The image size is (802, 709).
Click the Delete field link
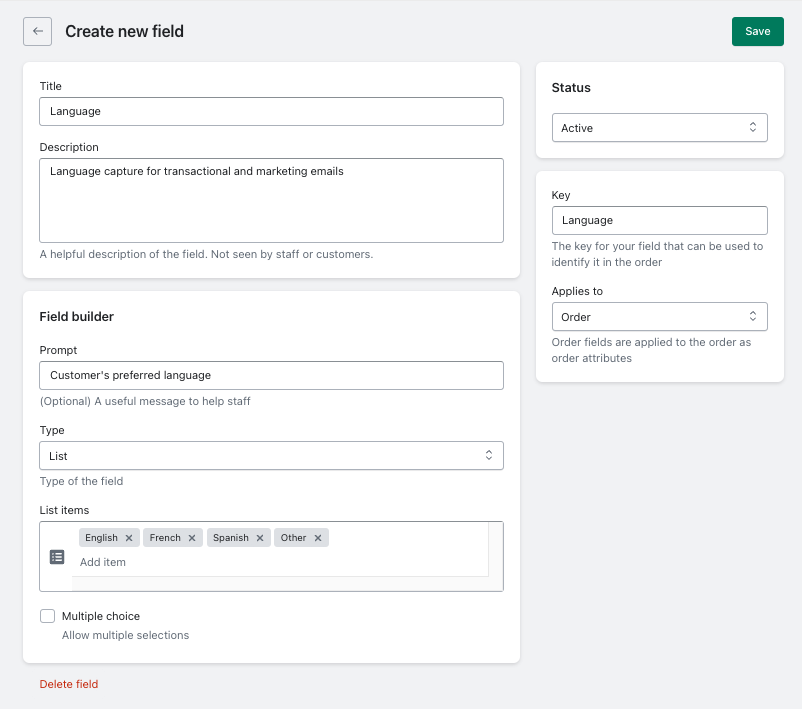tap(68, 684)
